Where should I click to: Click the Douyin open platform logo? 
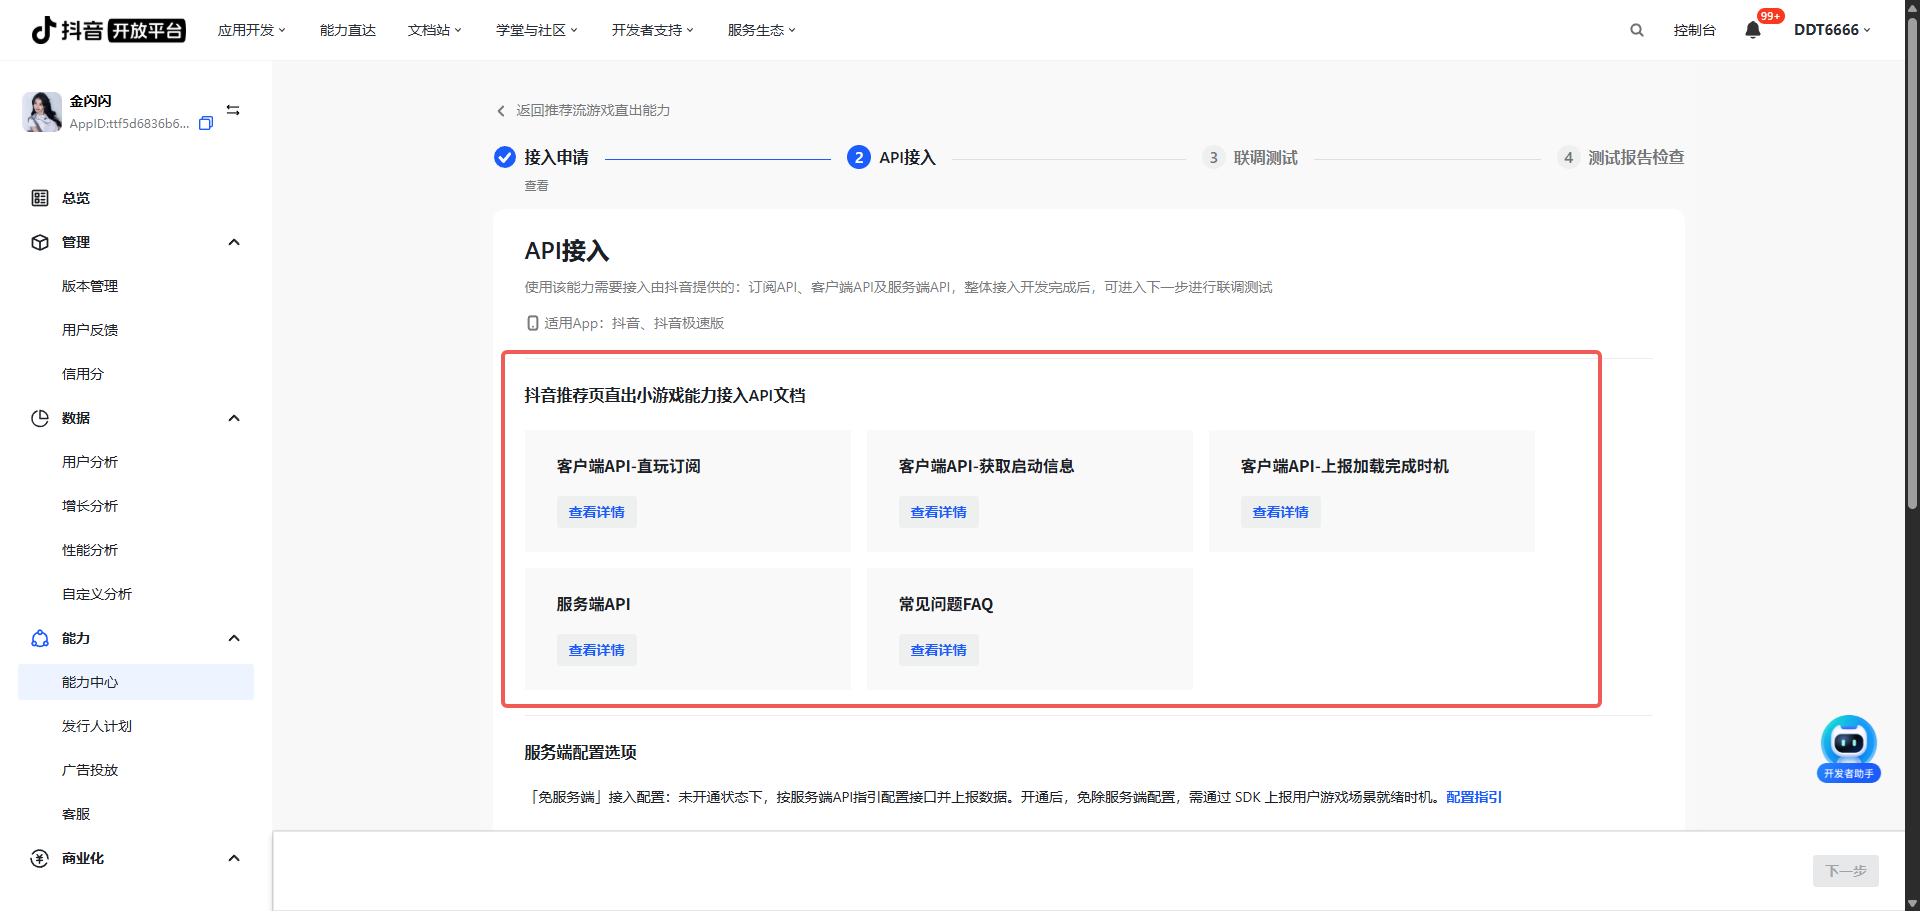[x=108, y=30]
